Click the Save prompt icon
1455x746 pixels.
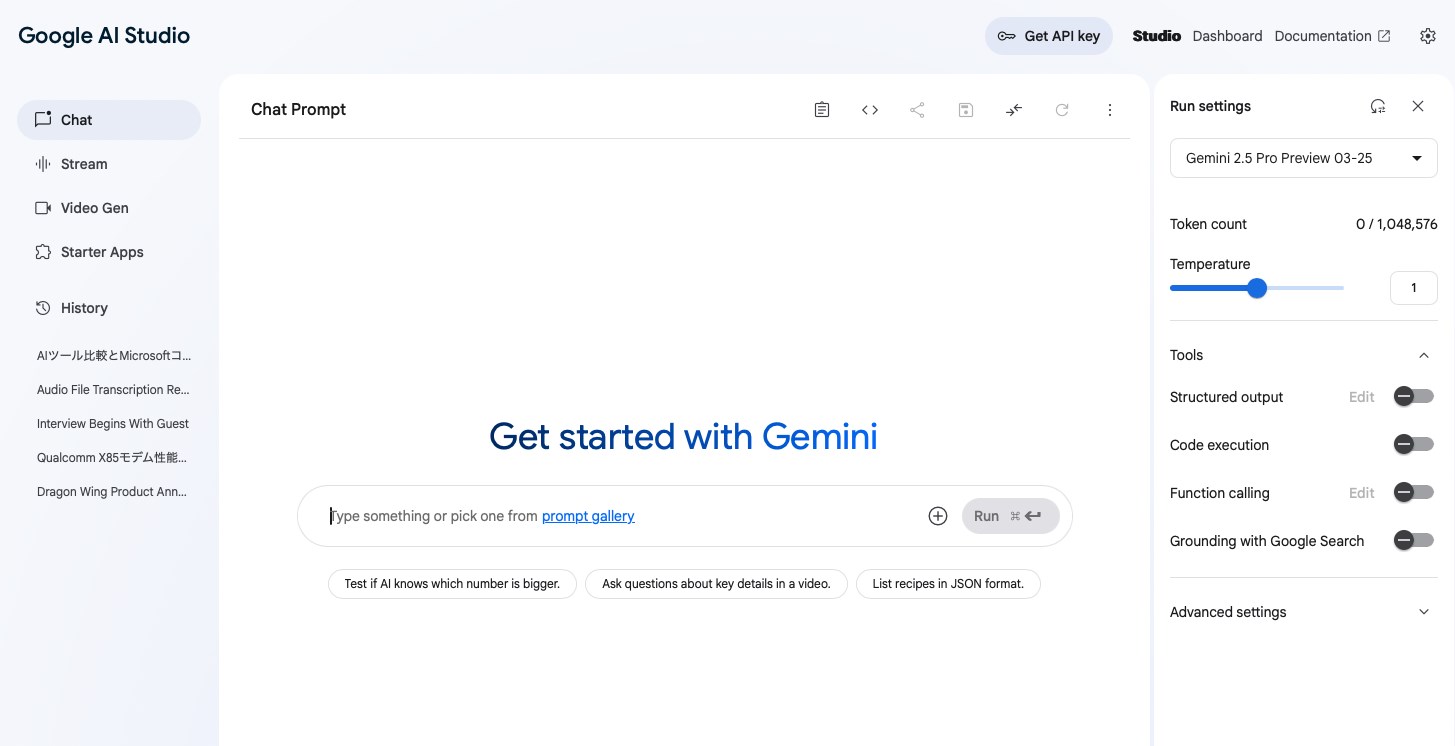pyautogui.click(x=965, y=110)
